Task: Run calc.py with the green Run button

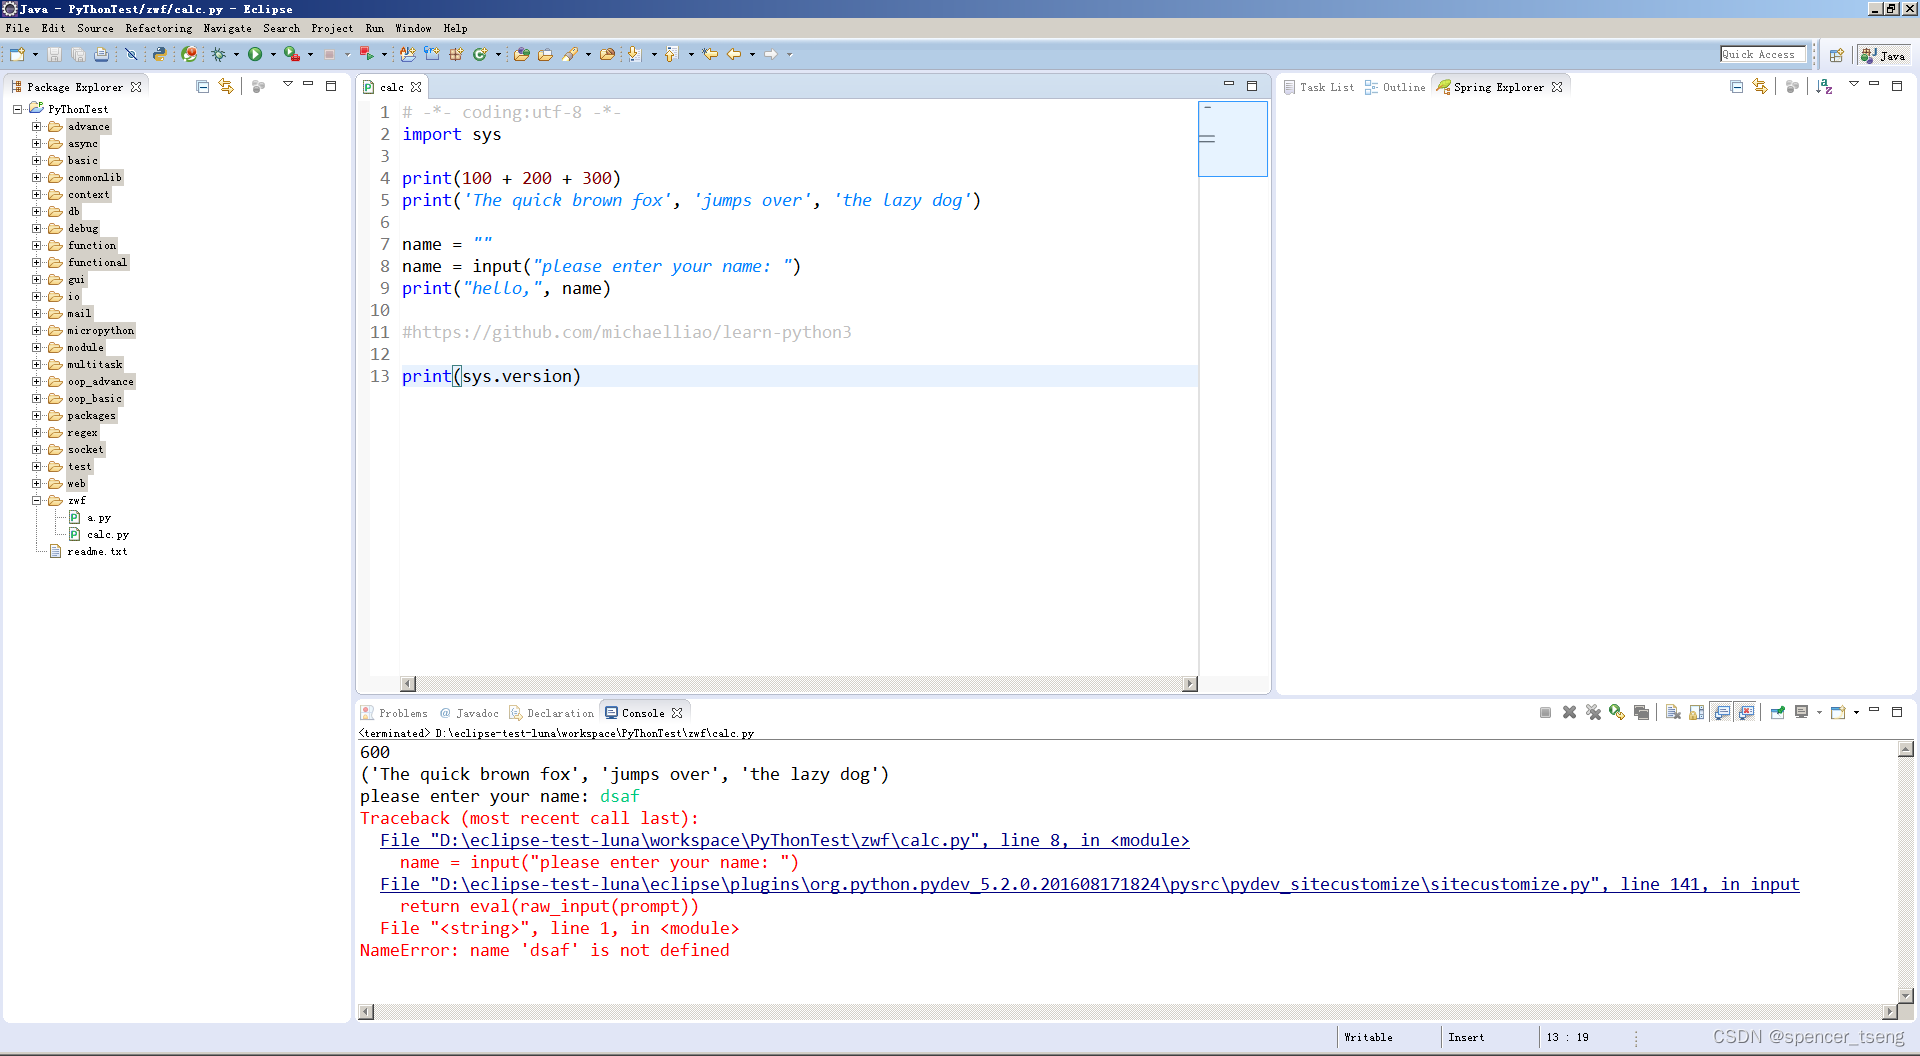Action: 255,54
